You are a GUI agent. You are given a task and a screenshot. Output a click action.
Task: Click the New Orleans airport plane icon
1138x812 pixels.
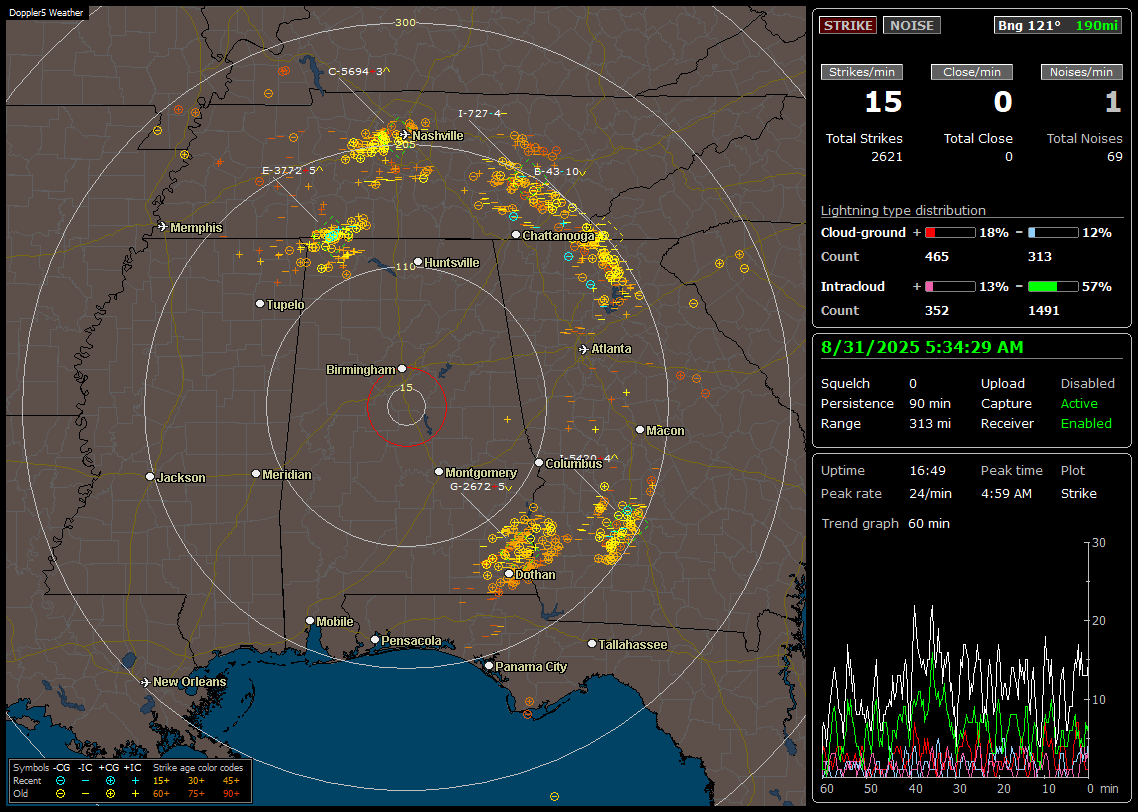[x=146, y=682]
